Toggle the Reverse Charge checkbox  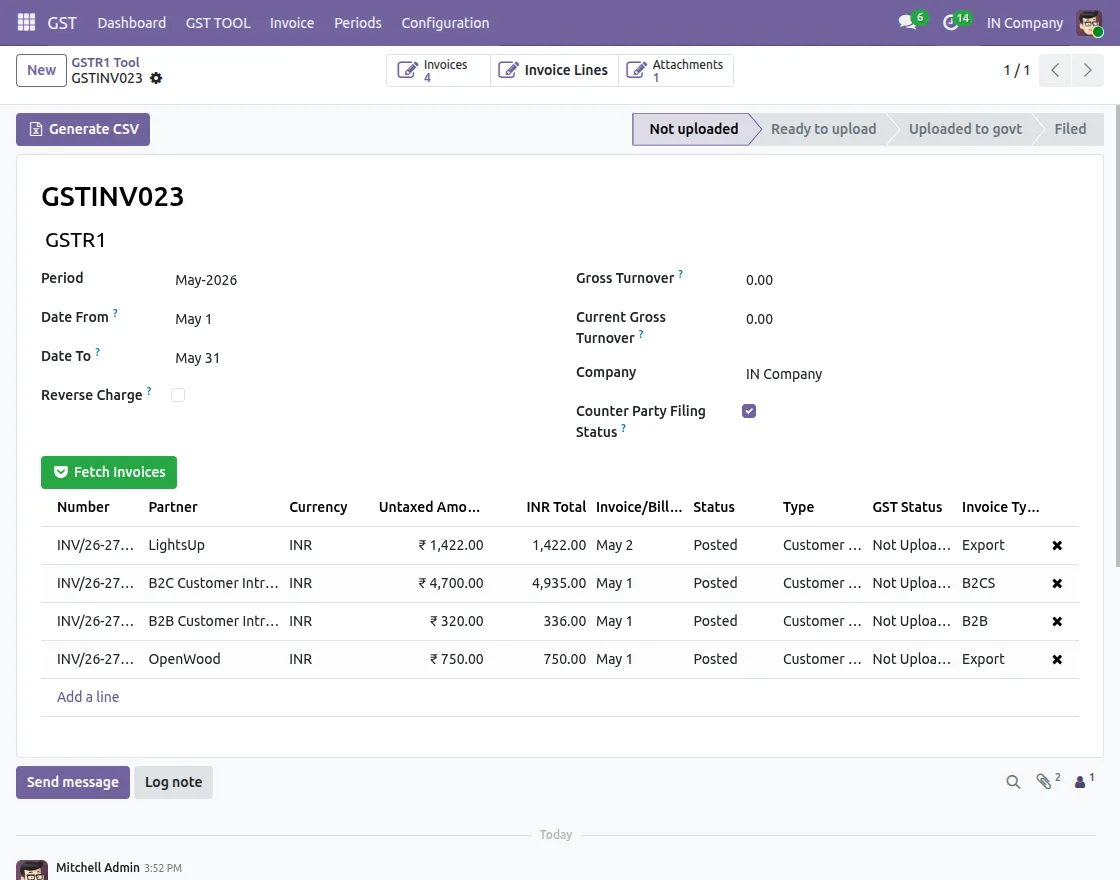pos(178,395)
